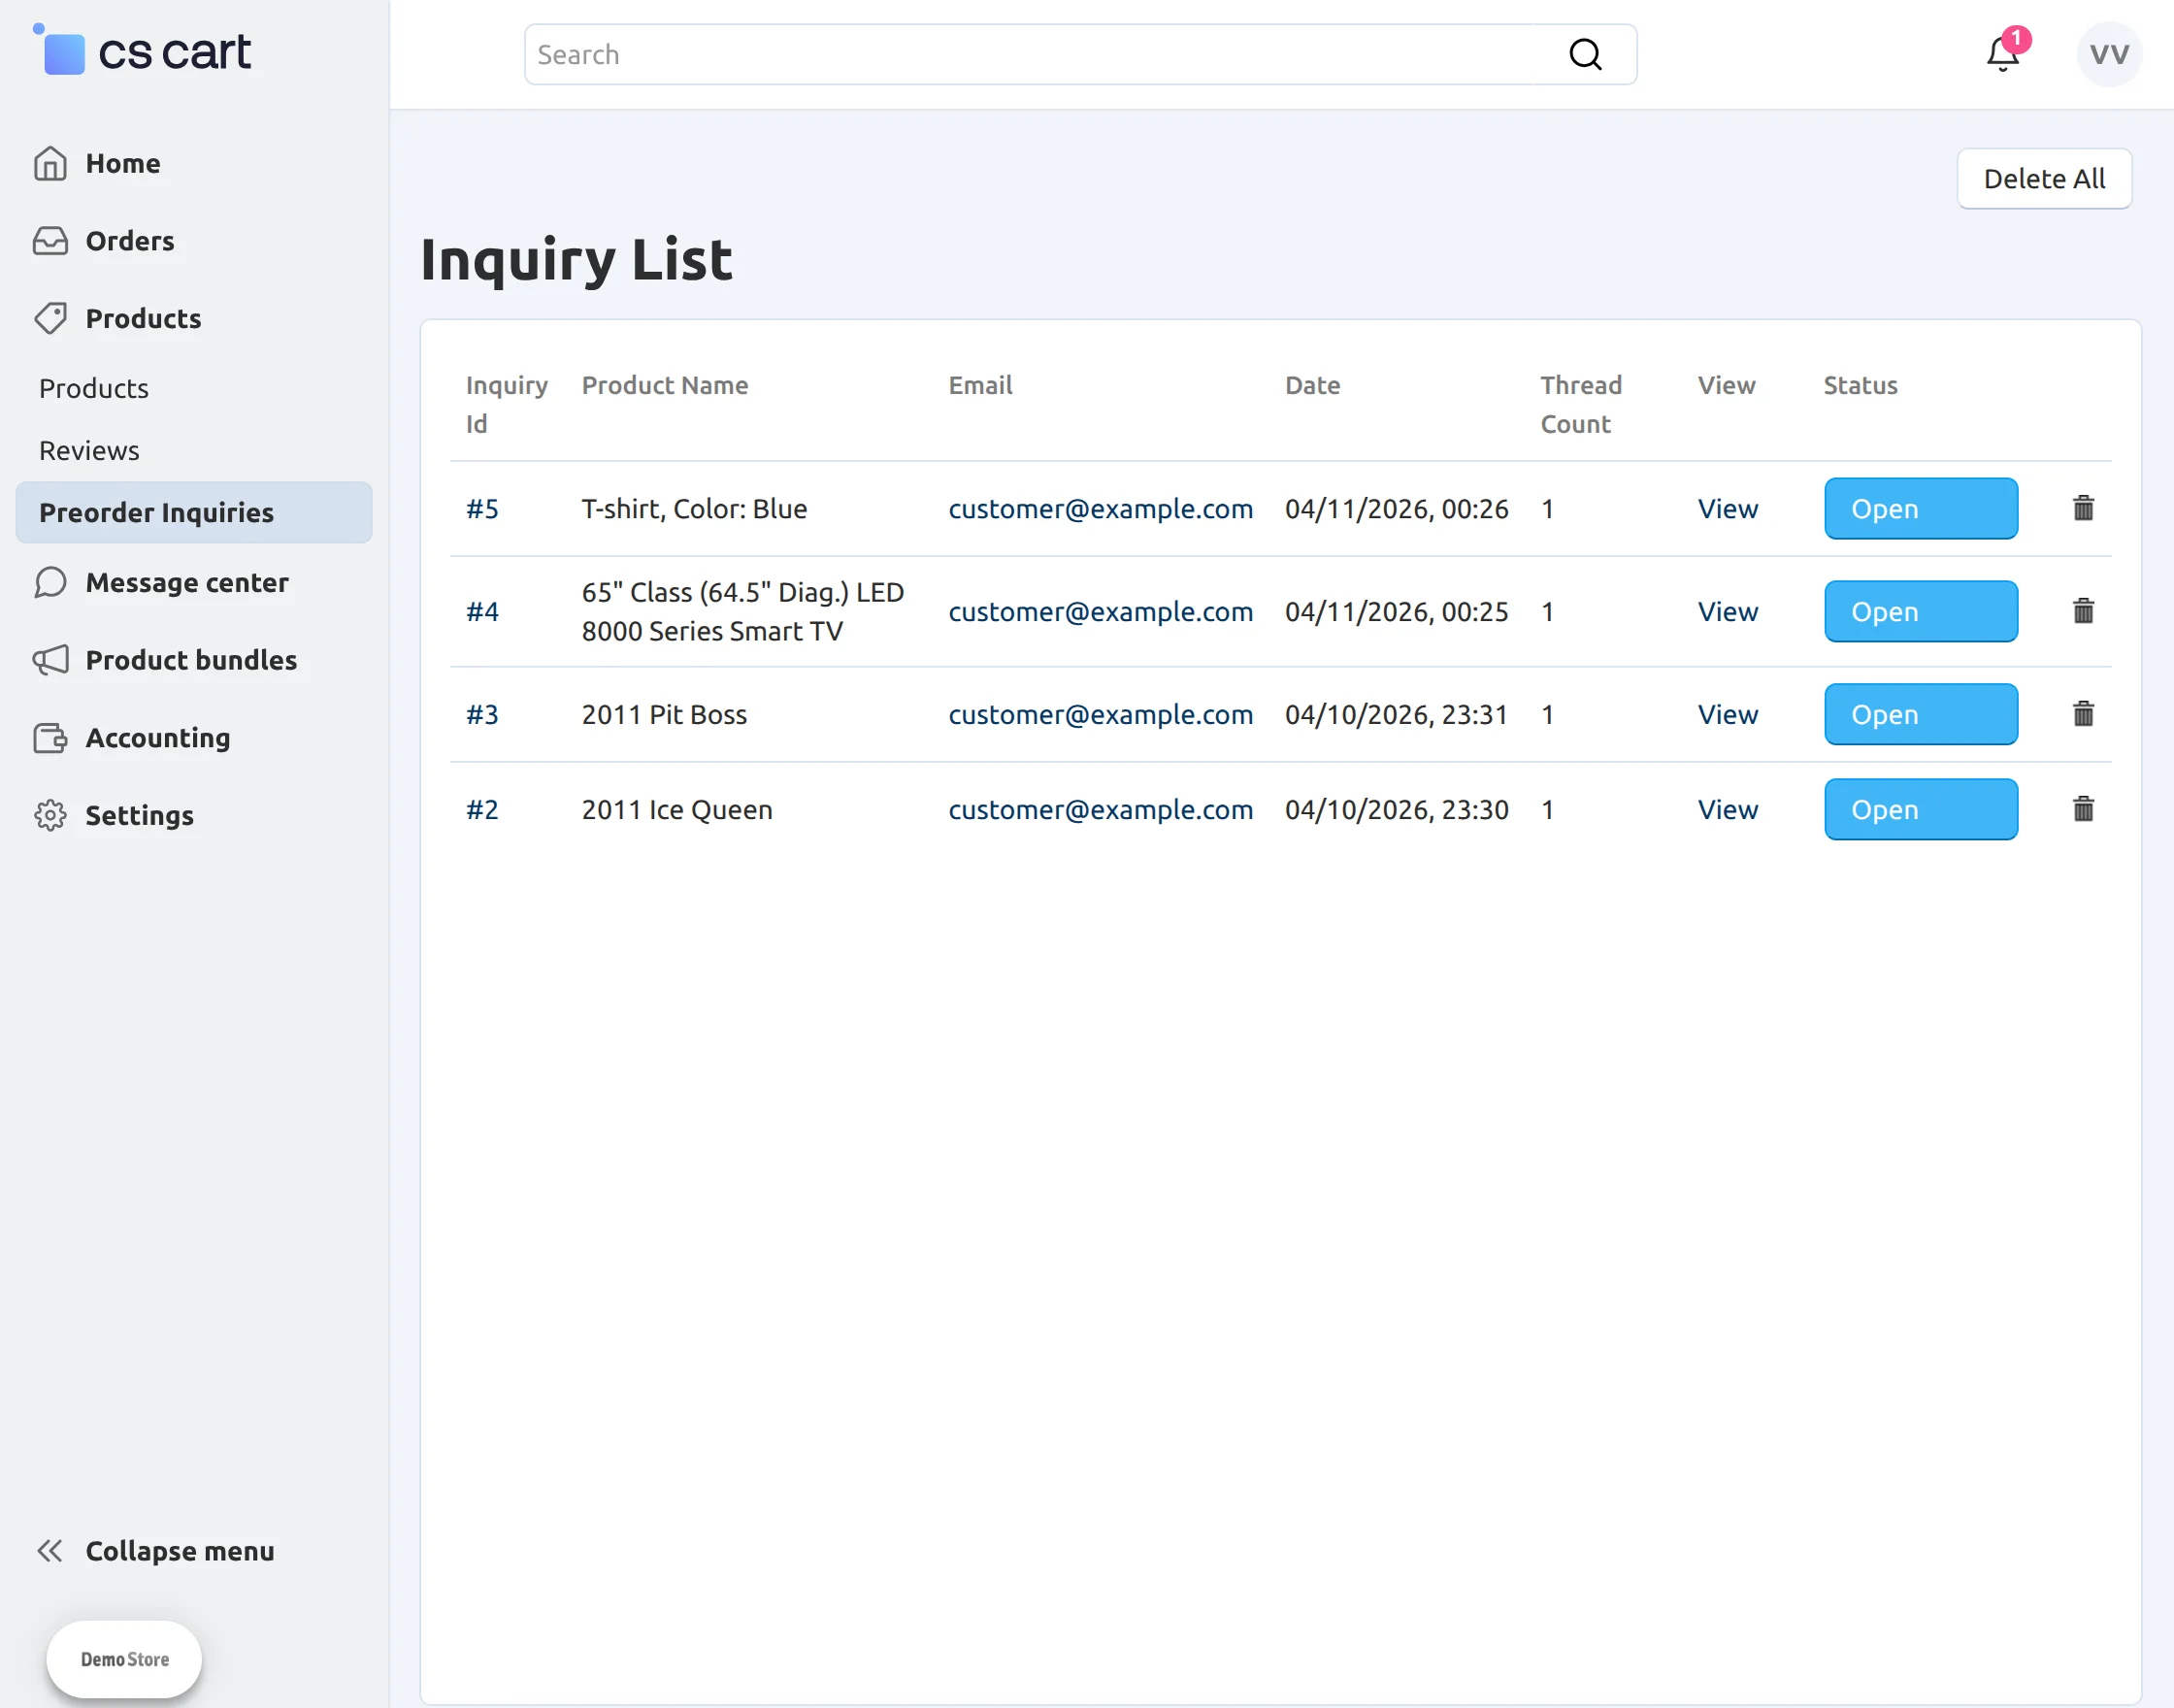Image resolution: width=2174 pixels, height=1708 pixels.
Task: Open Accounting using its sidebar icon
Action: point(50,738)
